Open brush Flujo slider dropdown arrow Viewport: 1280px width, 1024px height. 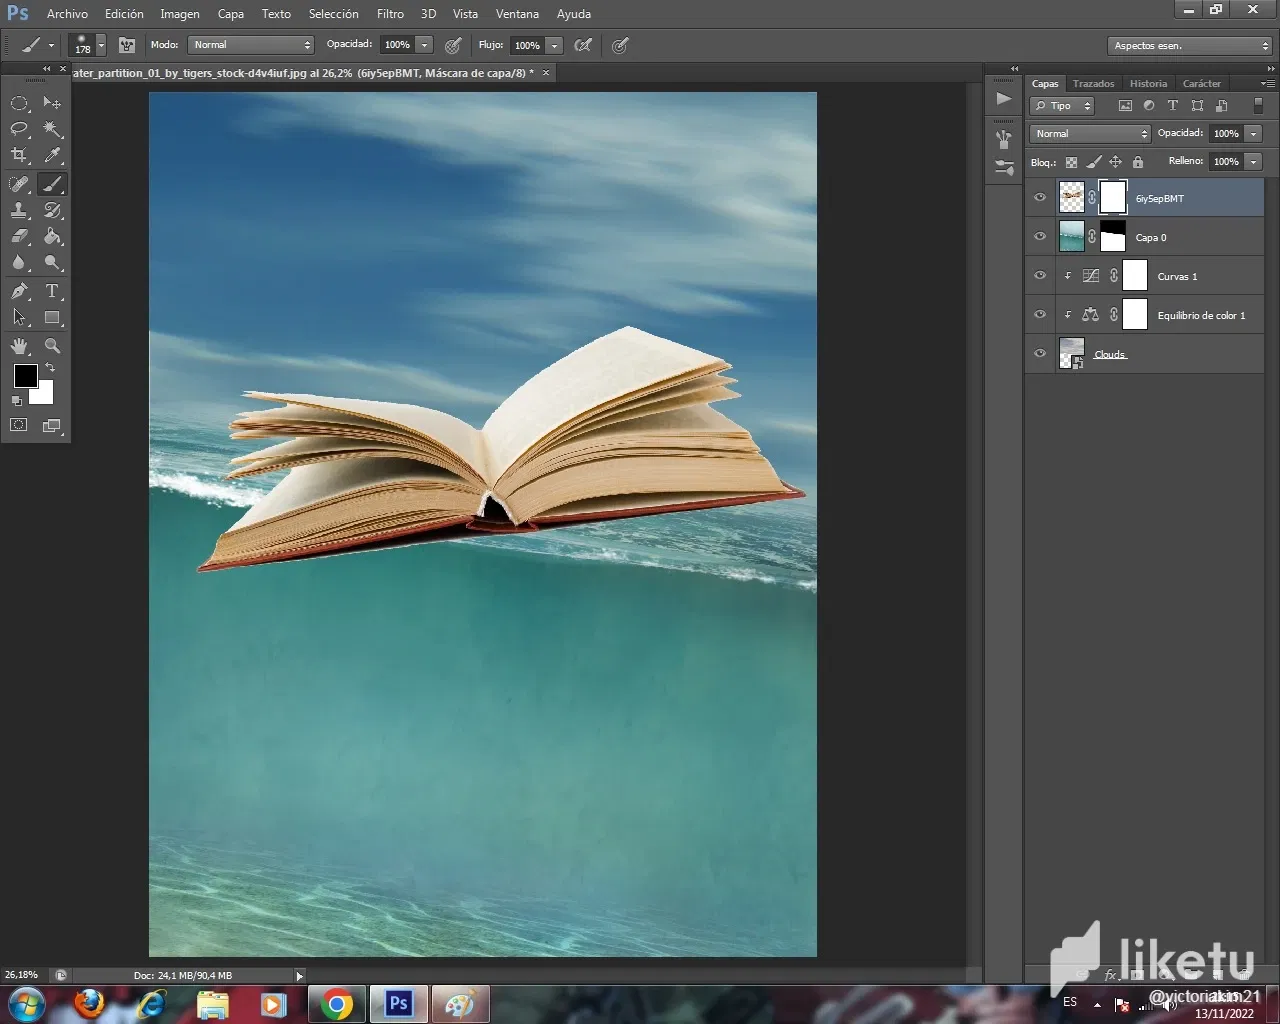[x=554, y=45]
